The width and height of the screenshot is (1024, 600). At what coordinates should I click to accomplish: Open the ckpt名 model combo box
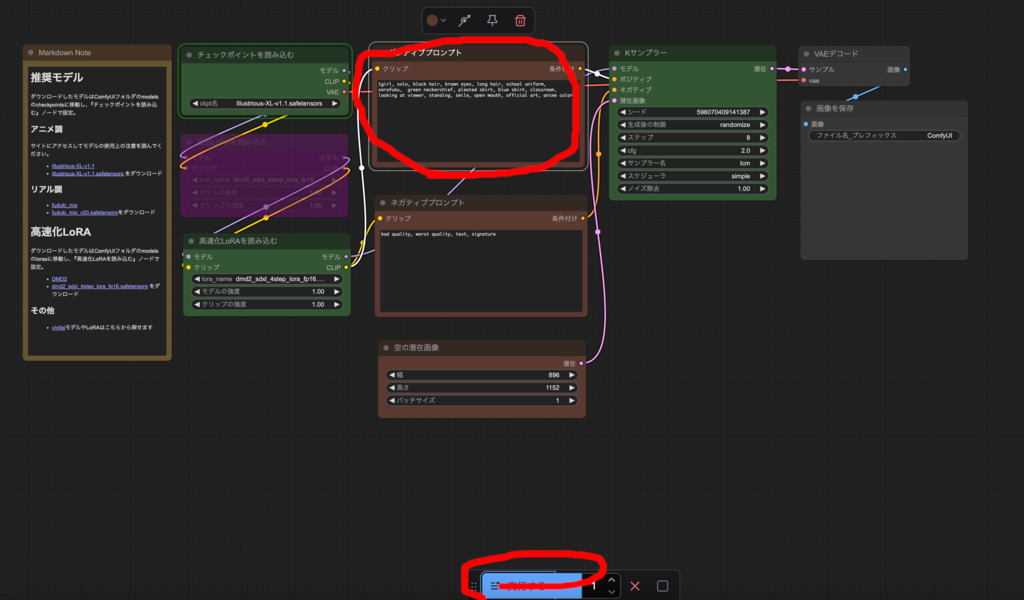[265, 103]
